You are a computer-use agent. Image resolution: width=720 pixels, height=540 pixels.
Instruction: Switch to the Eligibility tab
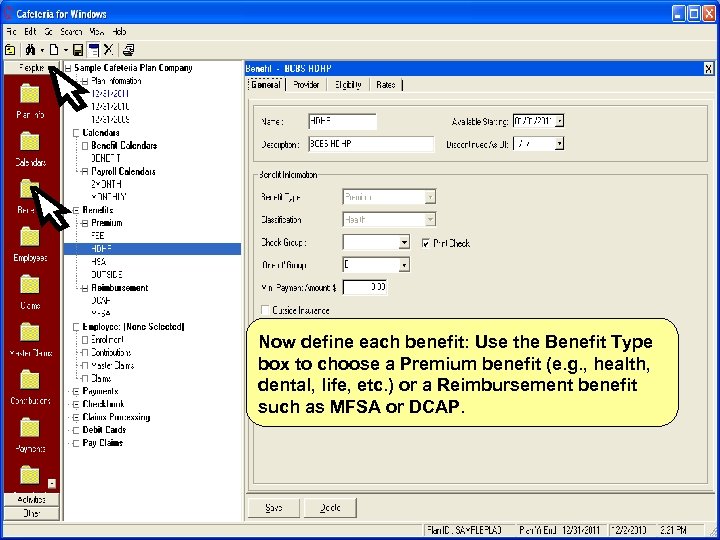348,84
